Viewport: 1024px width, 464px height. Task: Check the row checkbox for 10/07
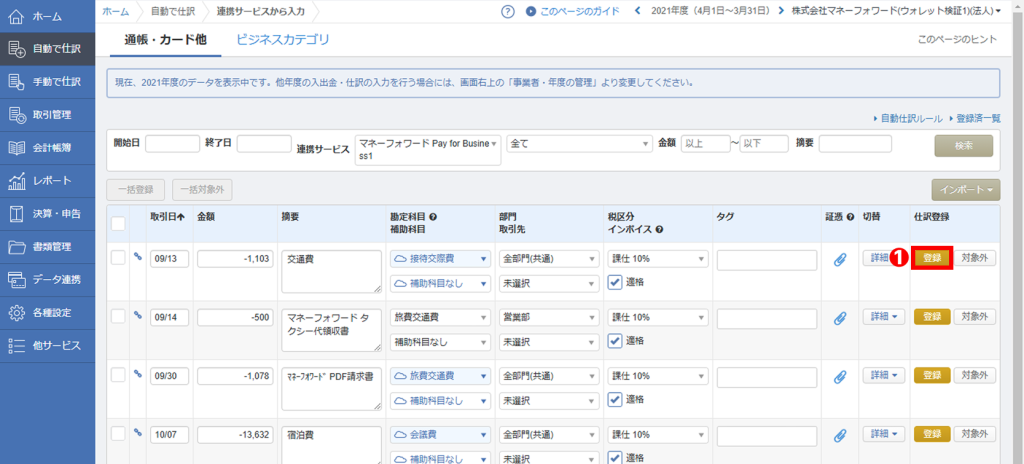[x=118, y=433]
